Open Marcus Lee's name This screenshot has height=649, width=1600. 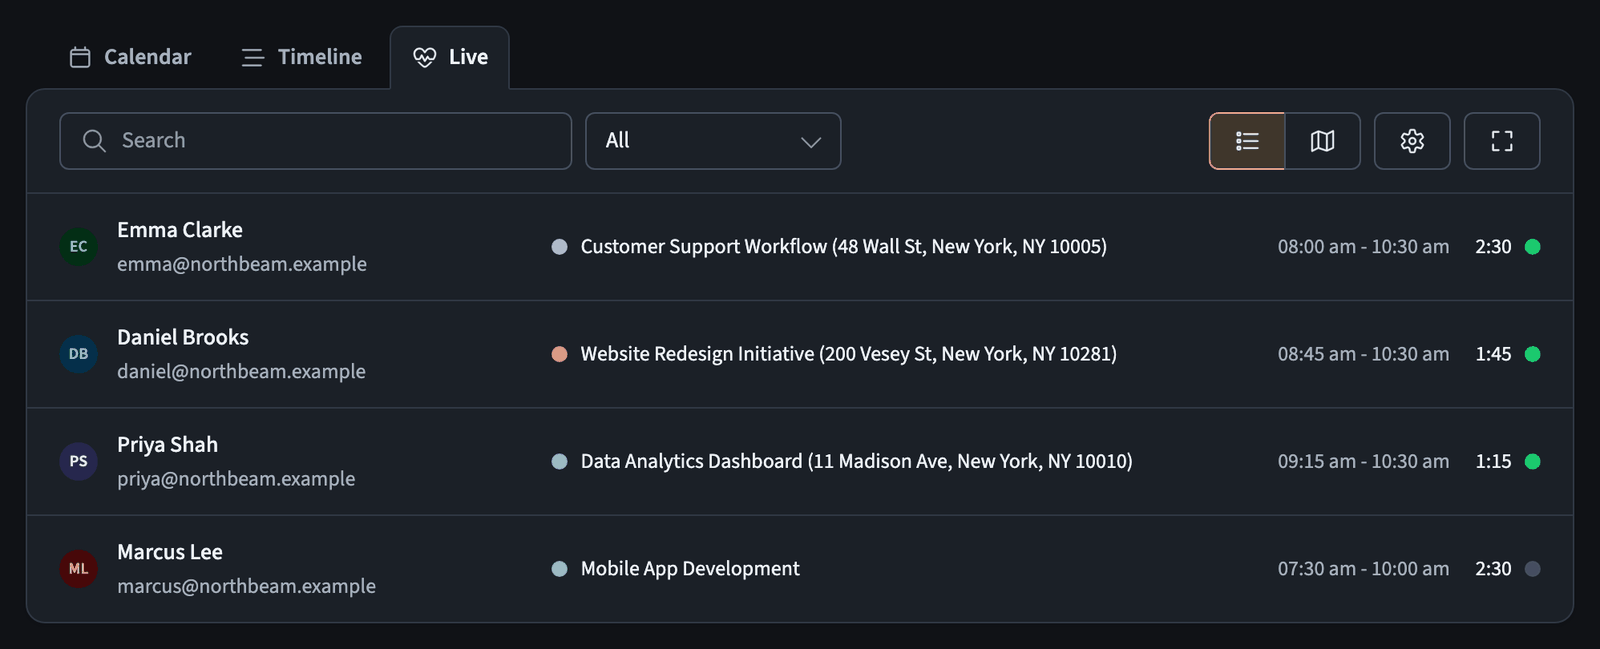pyautogui.click(x=170, y=552)
